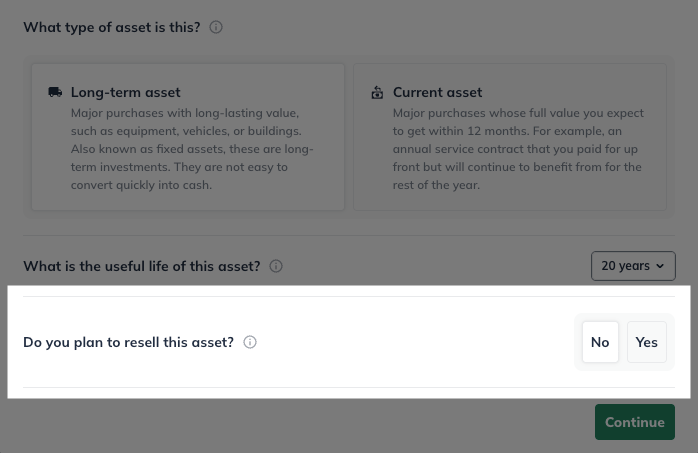The height and width of the screenshot is (453, 698).
Task: Open the 20 years useful life dropdown
Action: [633, 266]
